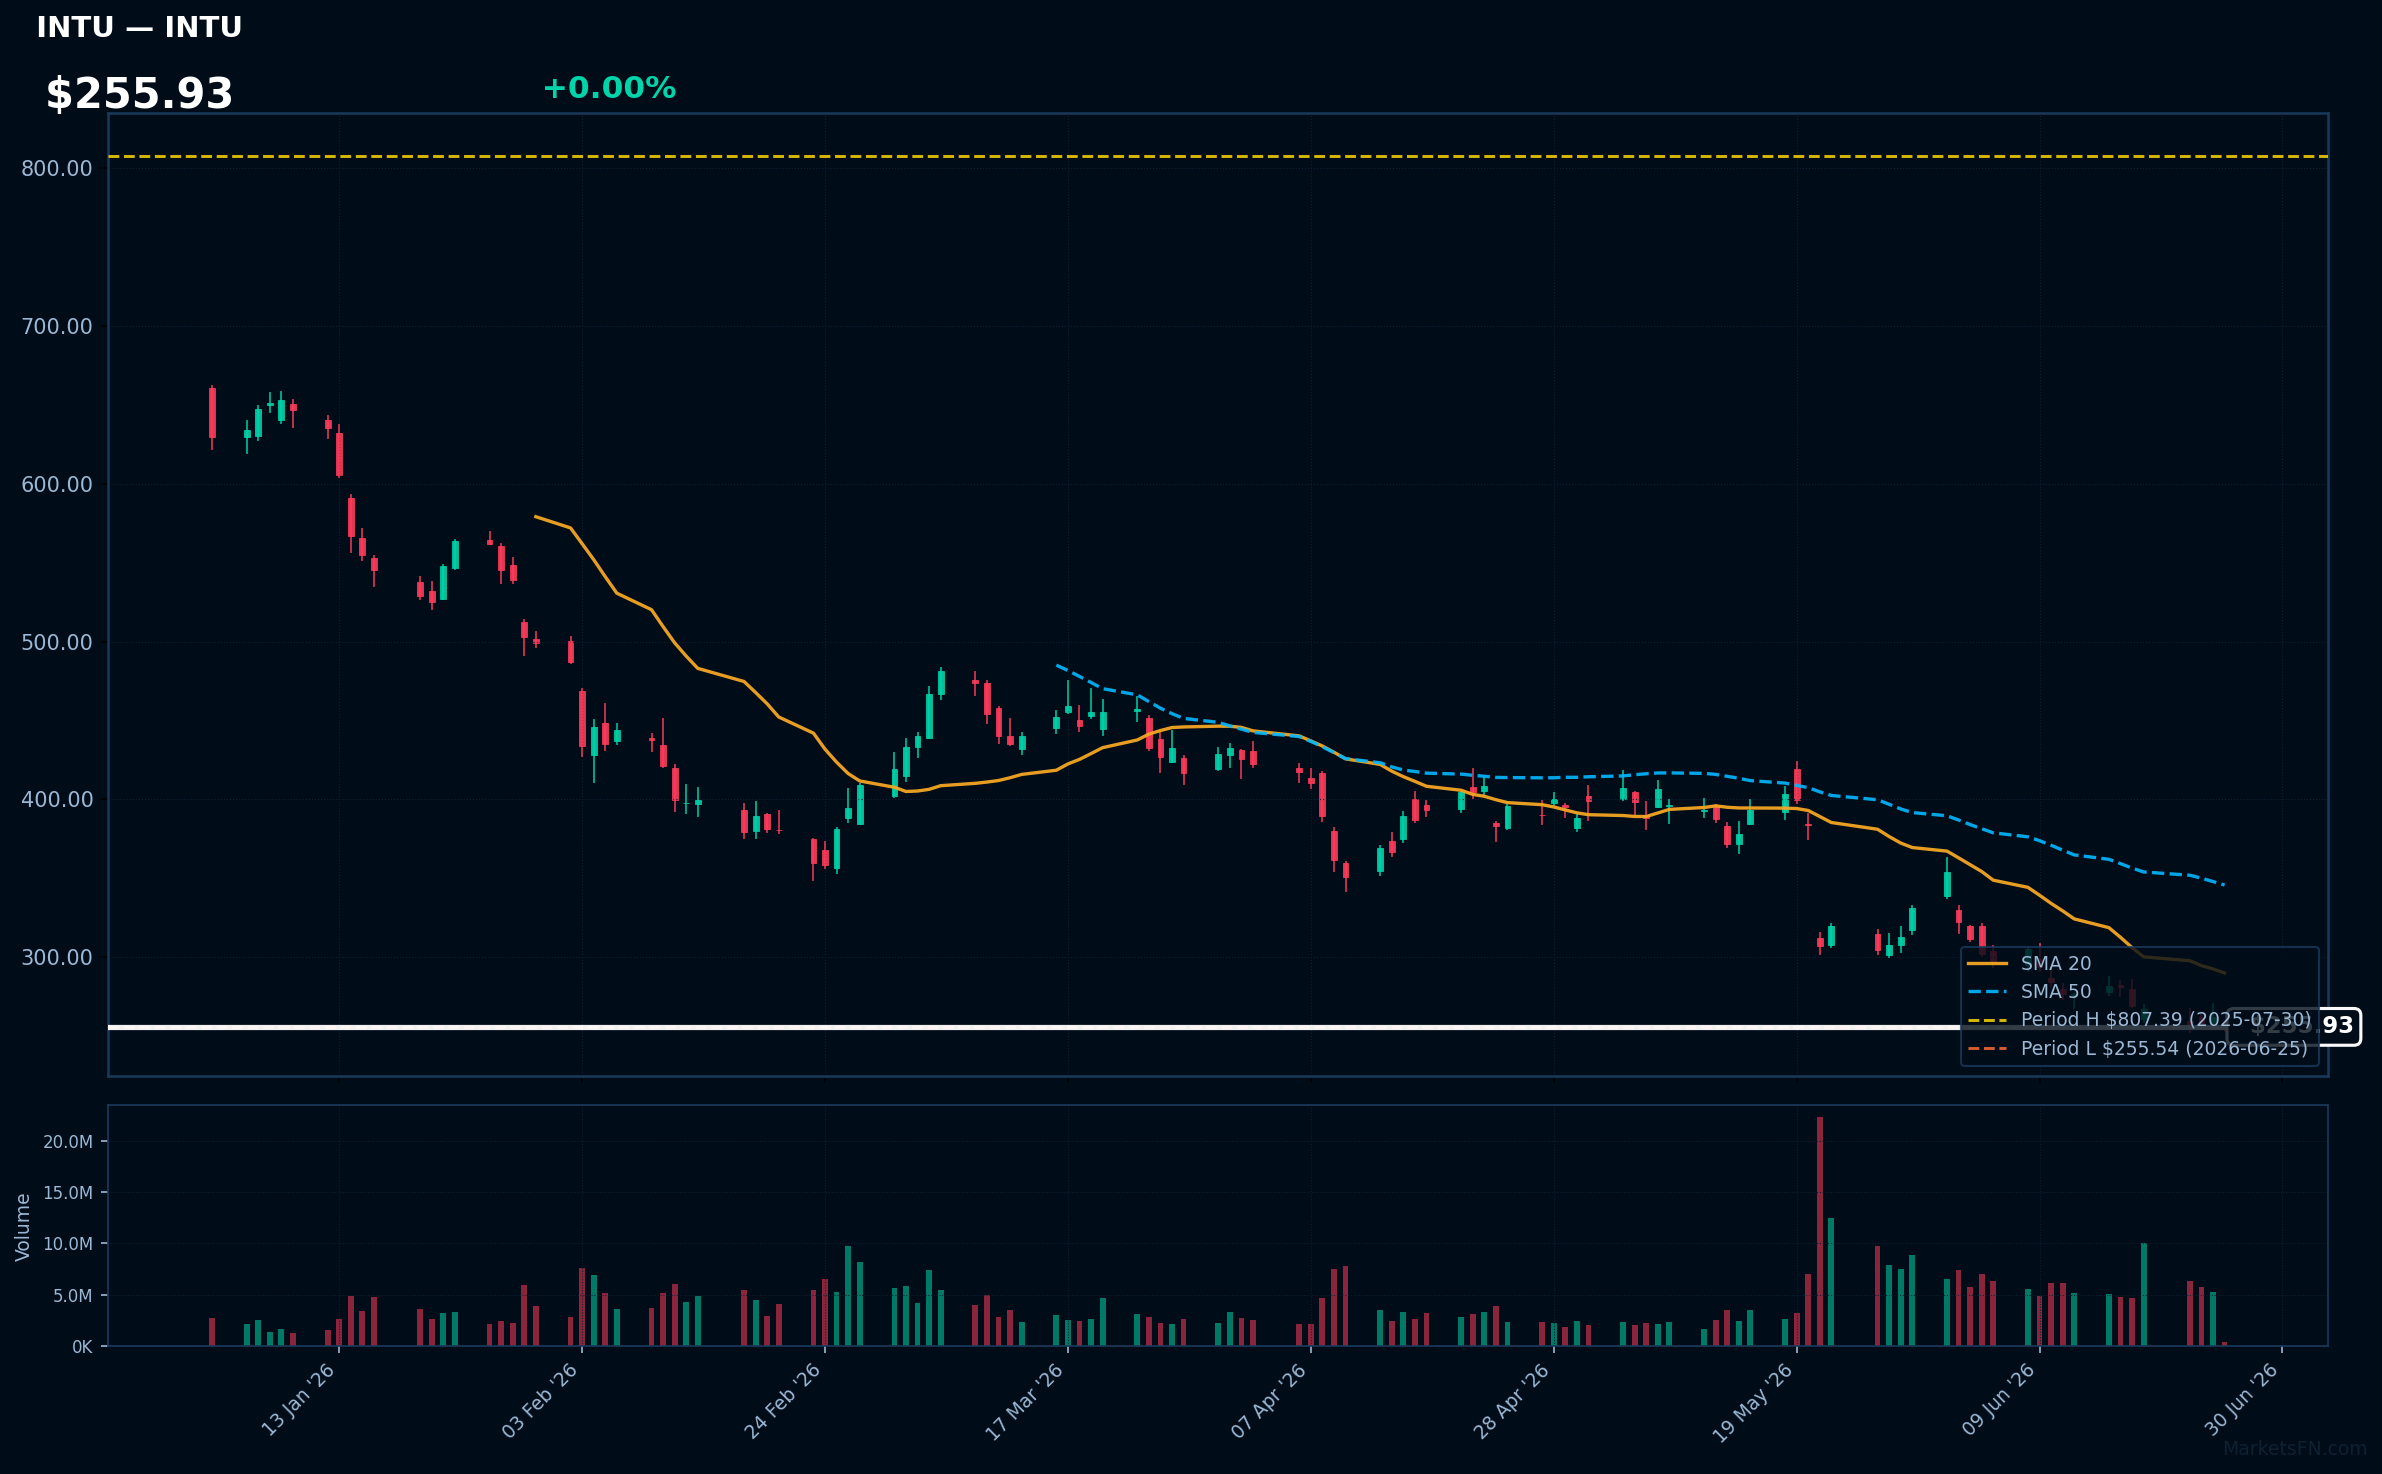Click the 13 Jan '26 date label

[x=298, y=1400]
